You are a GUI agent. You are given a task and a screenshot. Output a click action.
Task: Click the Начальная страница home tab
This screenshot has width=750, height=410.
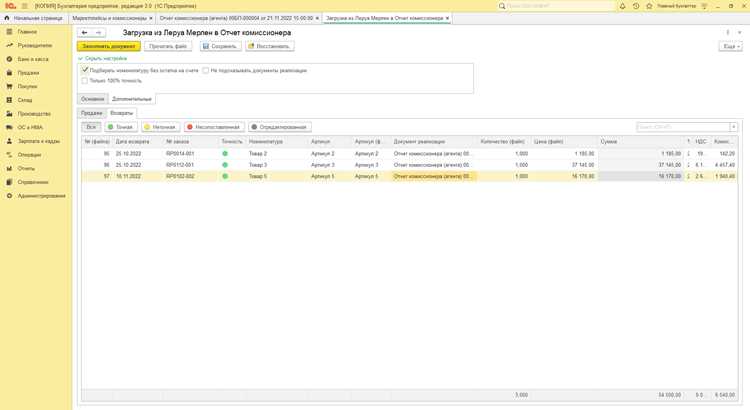(x=34, y=18)
